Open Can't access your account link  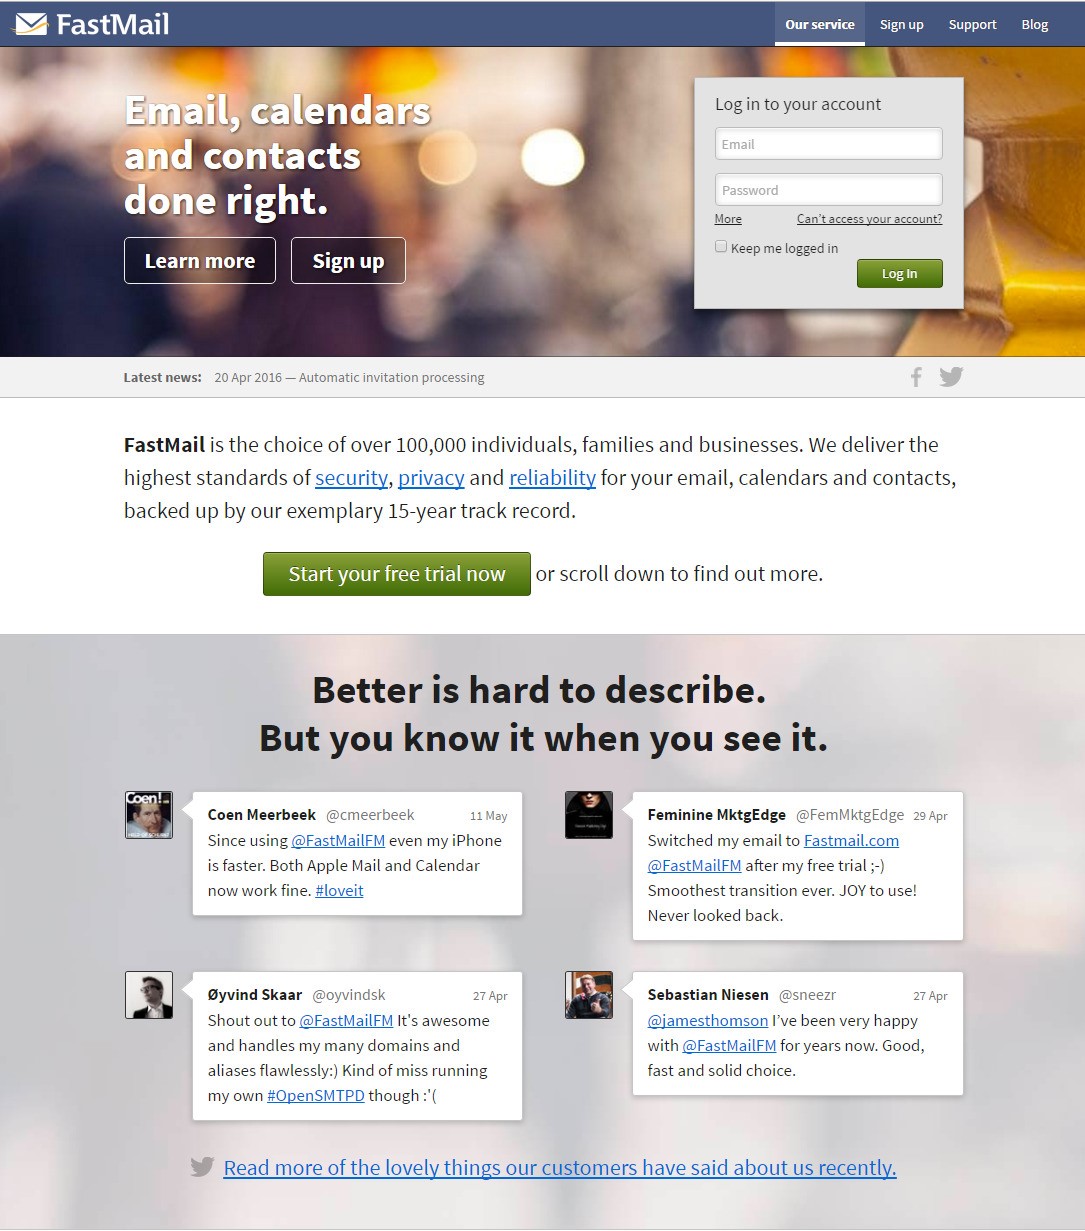(x=869, y=219)
